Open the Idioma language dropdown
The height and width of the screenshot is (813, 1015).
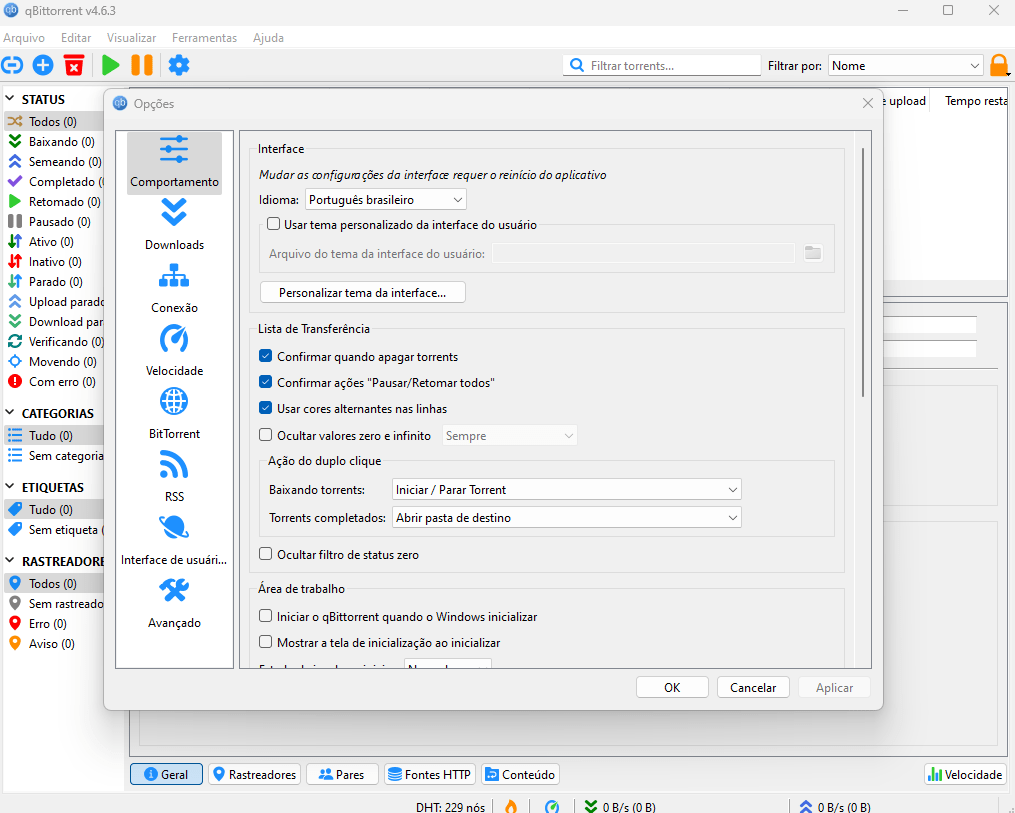[386, 199]
